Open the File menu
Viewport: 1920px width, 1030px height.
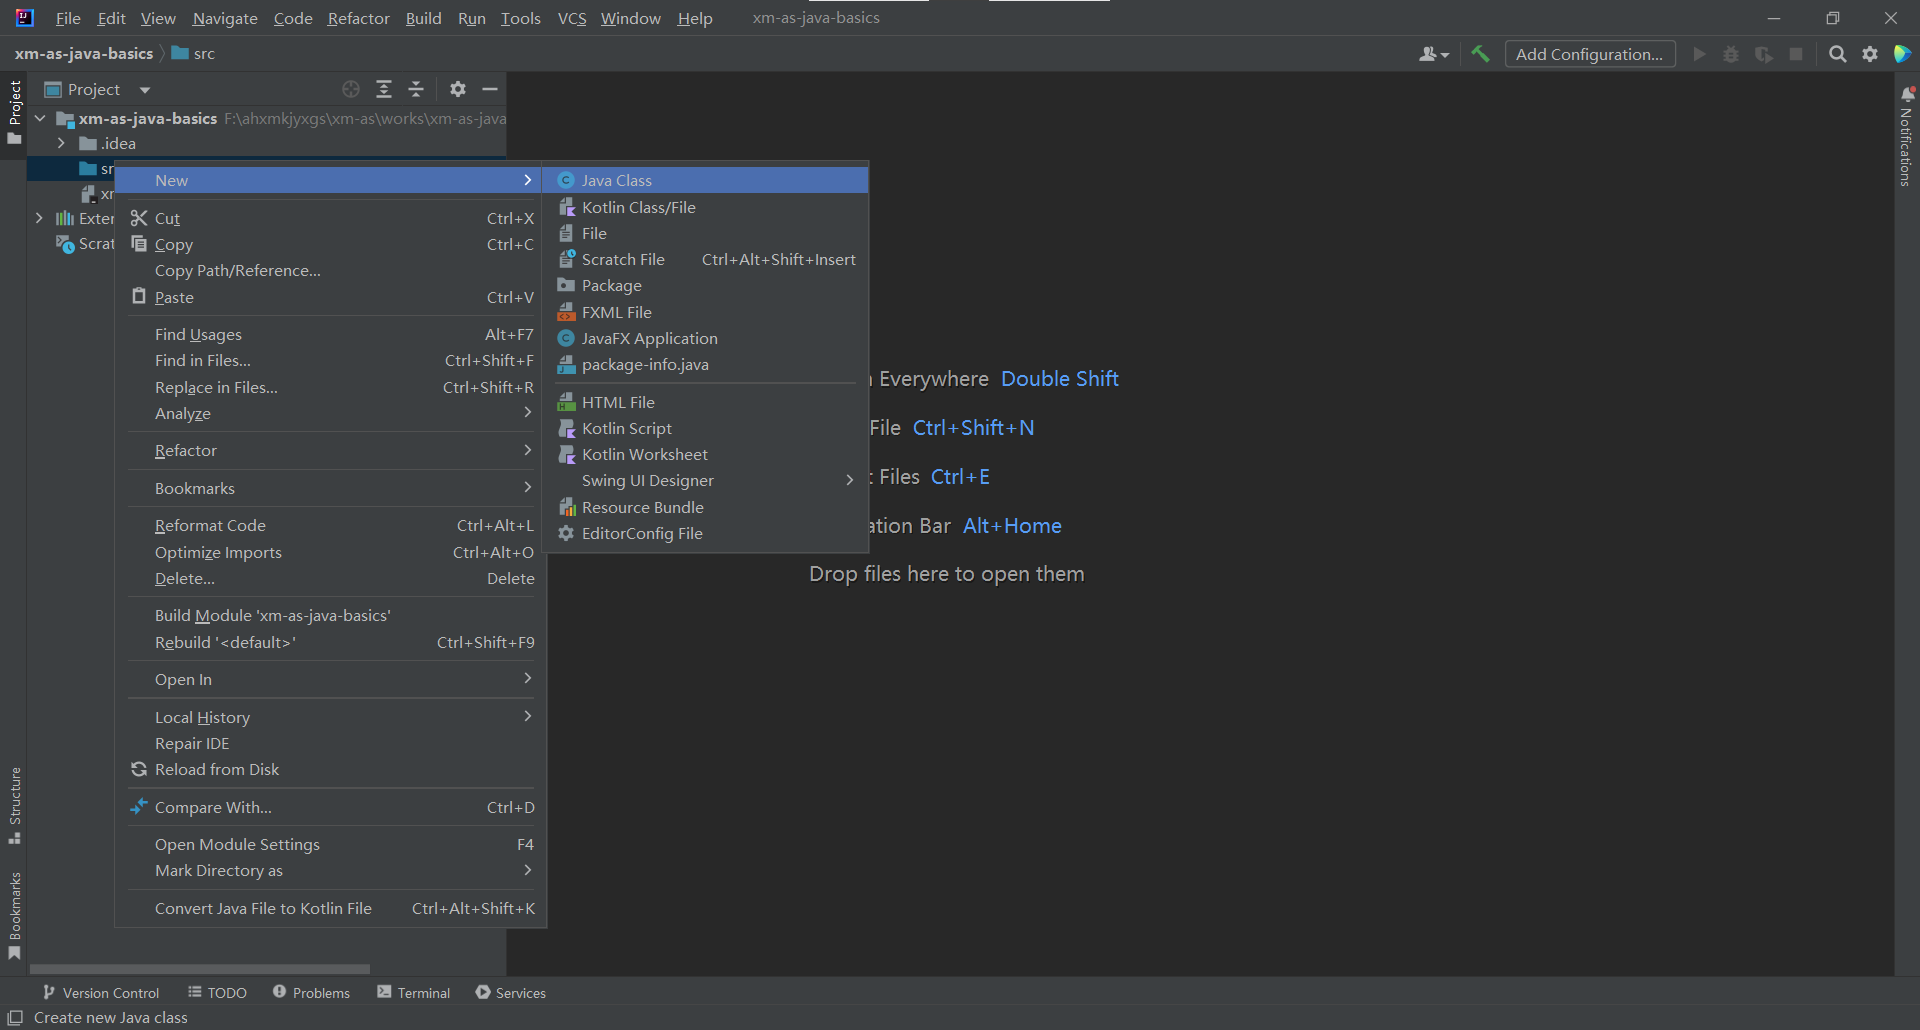[x=68, y=18]
